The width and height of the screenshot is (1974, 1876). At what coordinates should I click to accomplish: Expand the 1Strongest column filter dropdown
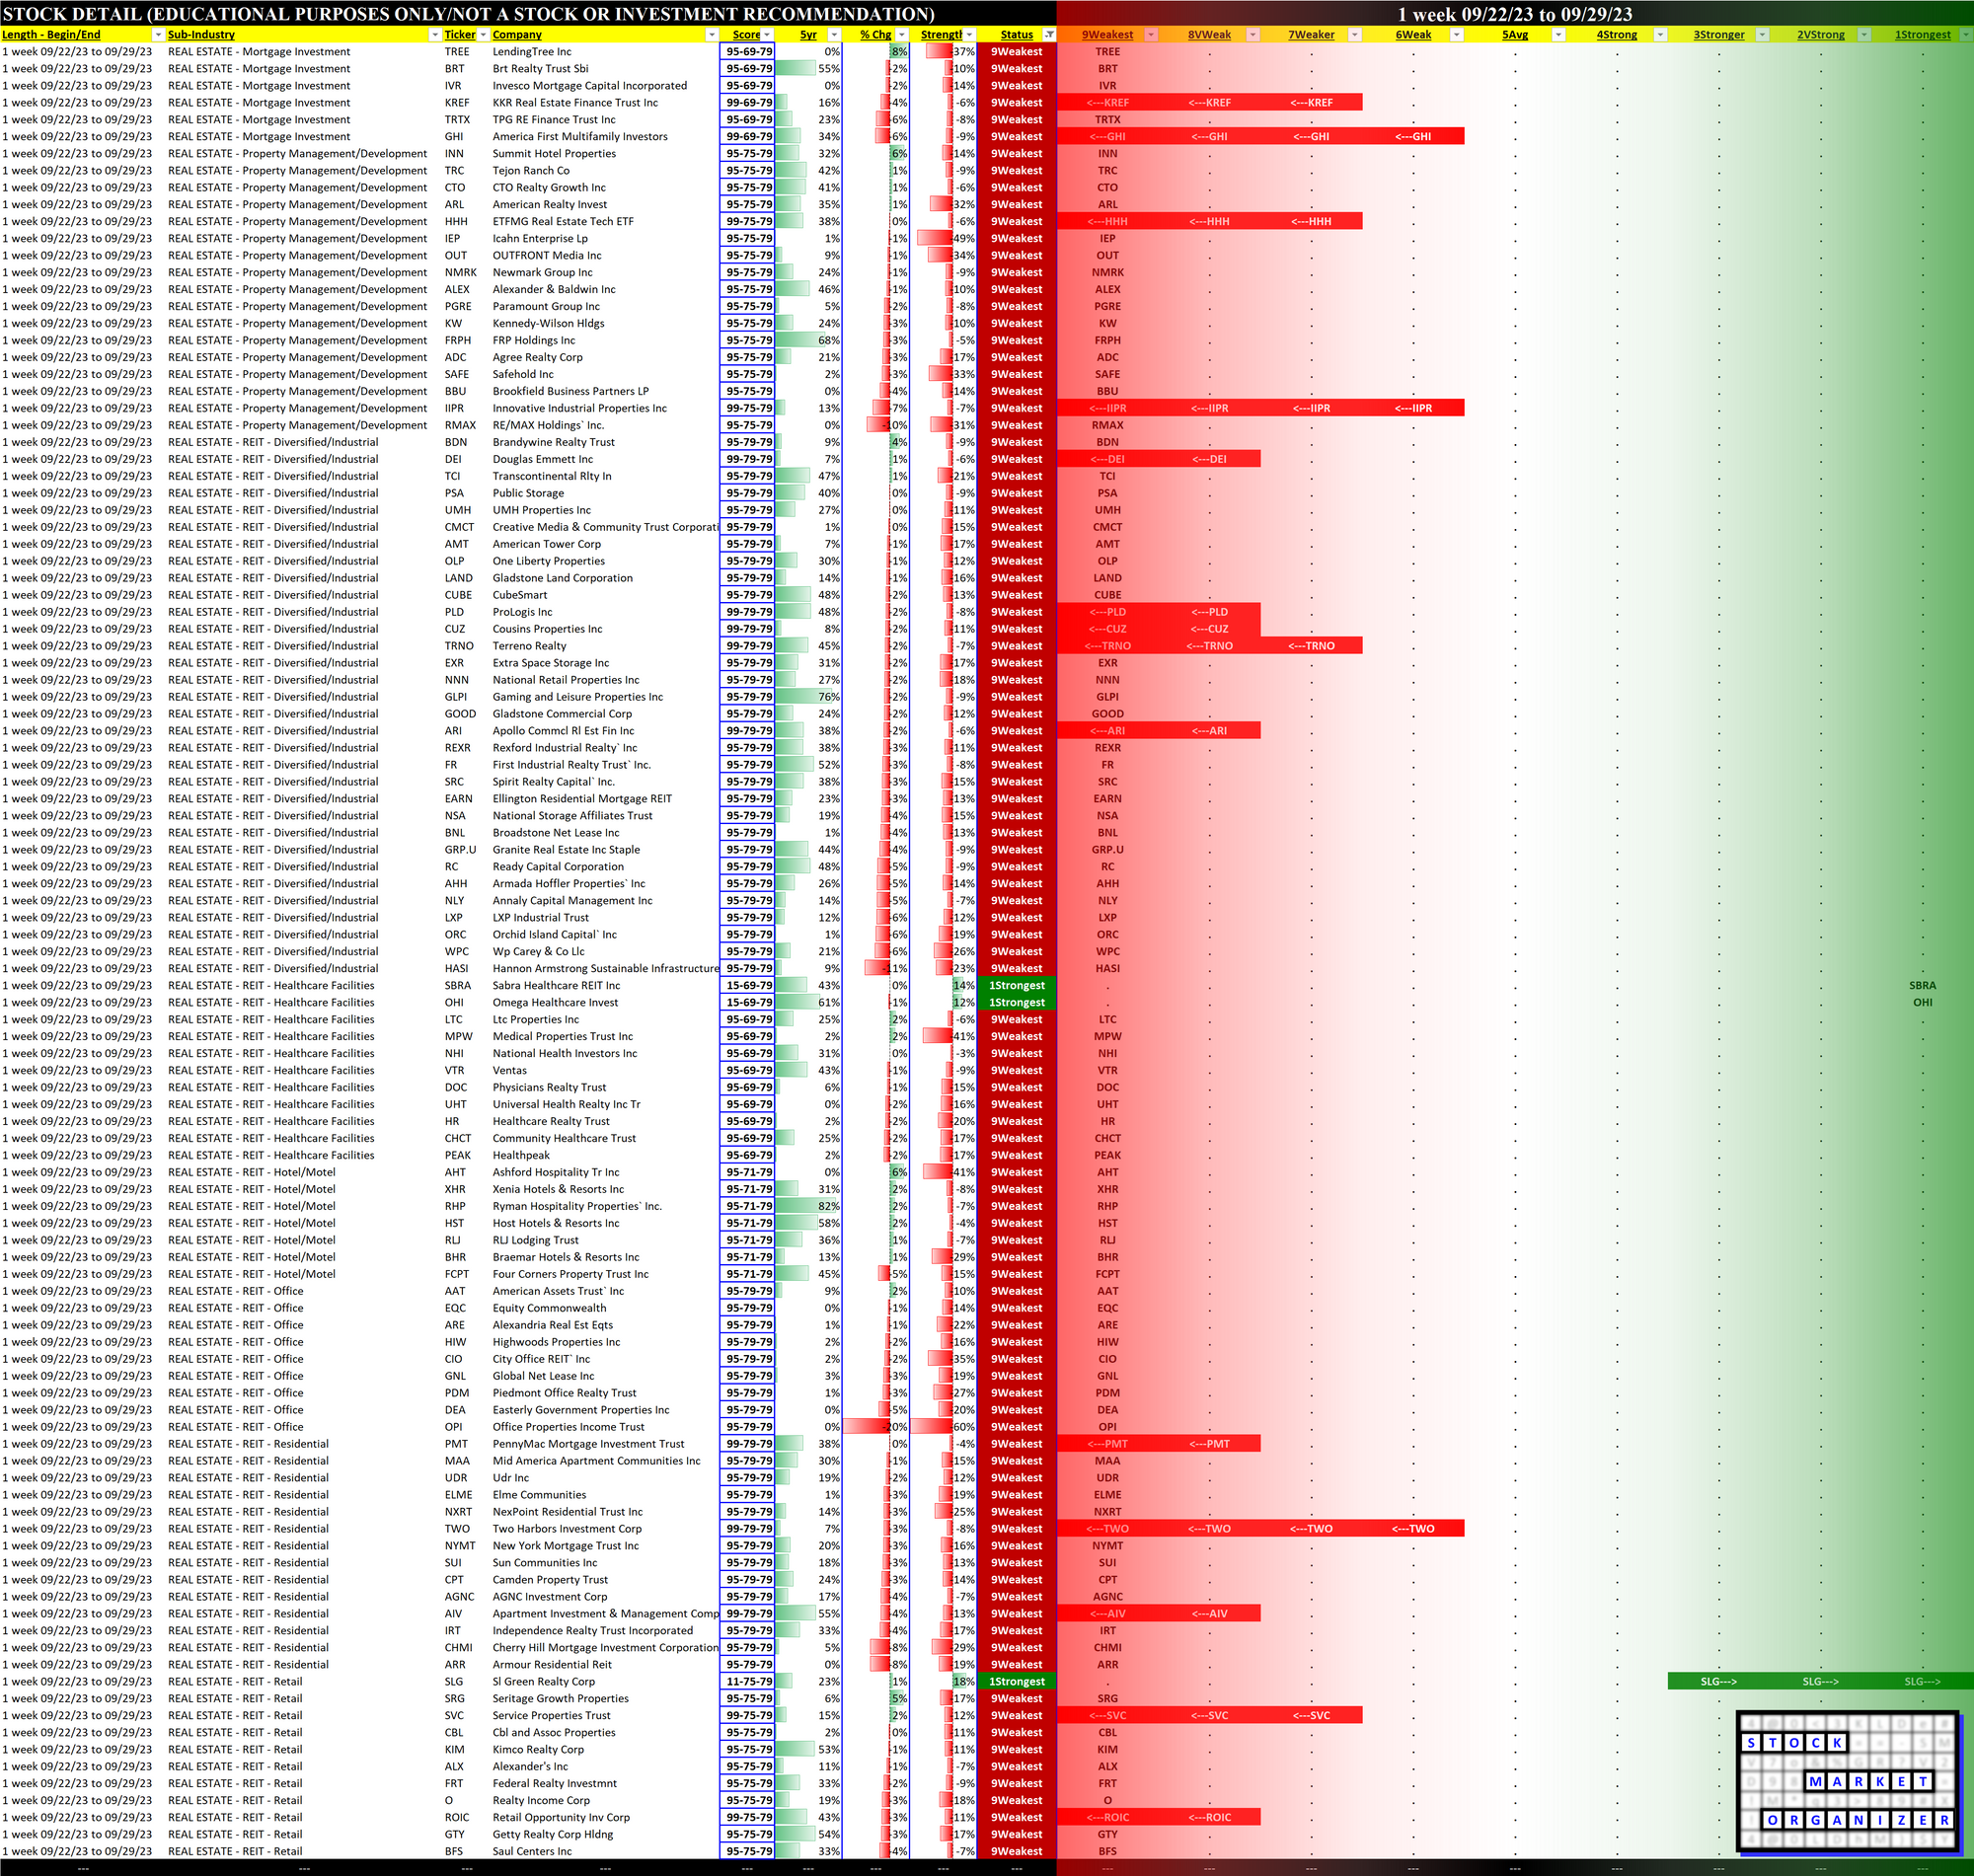pyautogui.click(x=1965, y=35)
